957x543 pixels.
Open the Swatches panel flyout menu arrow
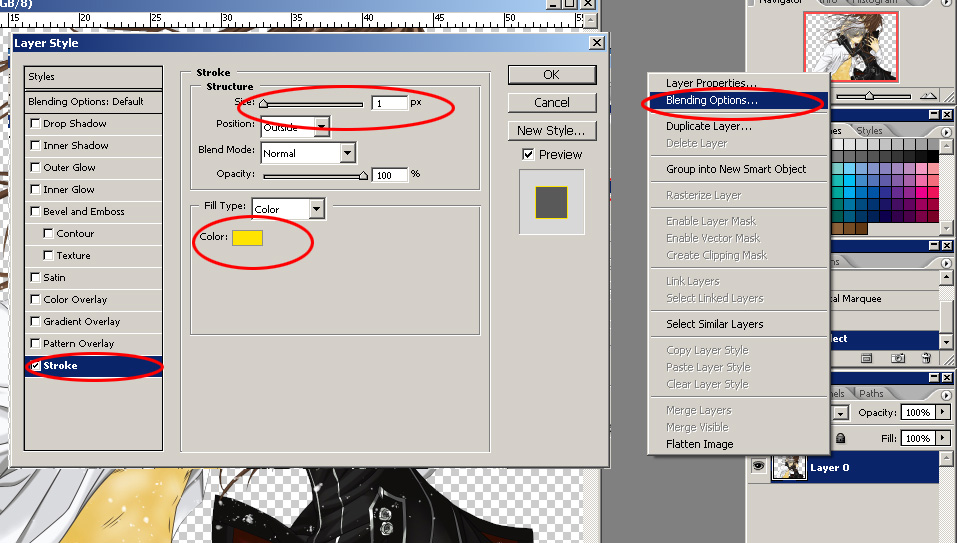coord(944,131)
